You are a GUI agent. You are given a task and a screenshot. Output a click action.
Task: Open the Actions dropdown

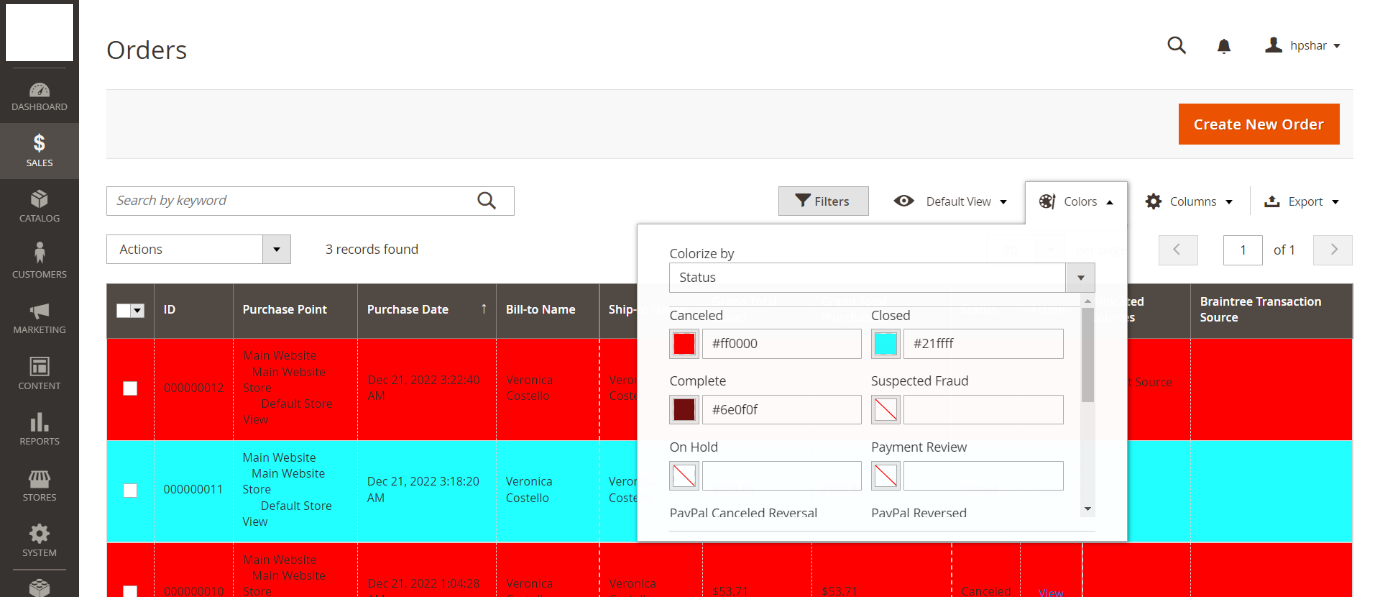click(x=198, y=249)
